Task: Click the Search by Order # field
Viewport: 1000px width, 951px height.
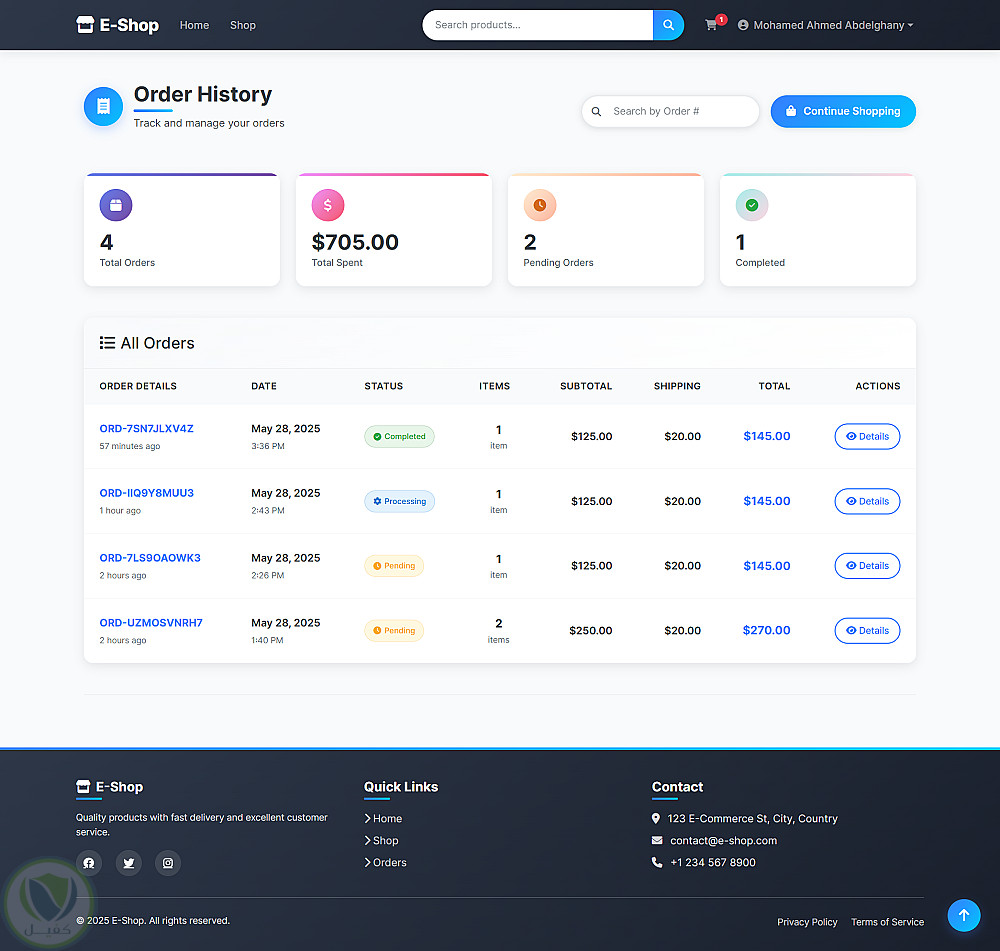Action: pyautogui.click(x=670, y=112)
